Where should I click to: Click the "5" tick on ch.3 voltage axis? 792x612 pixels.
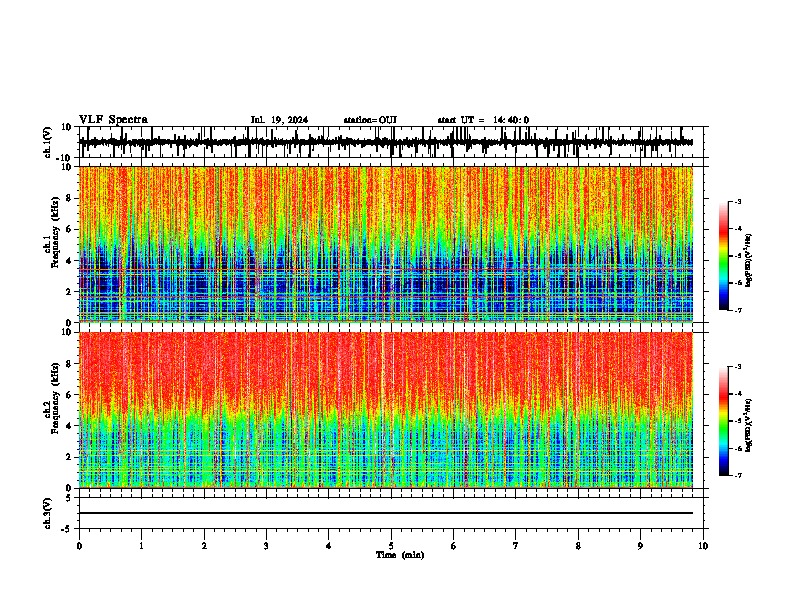point(69,498)
